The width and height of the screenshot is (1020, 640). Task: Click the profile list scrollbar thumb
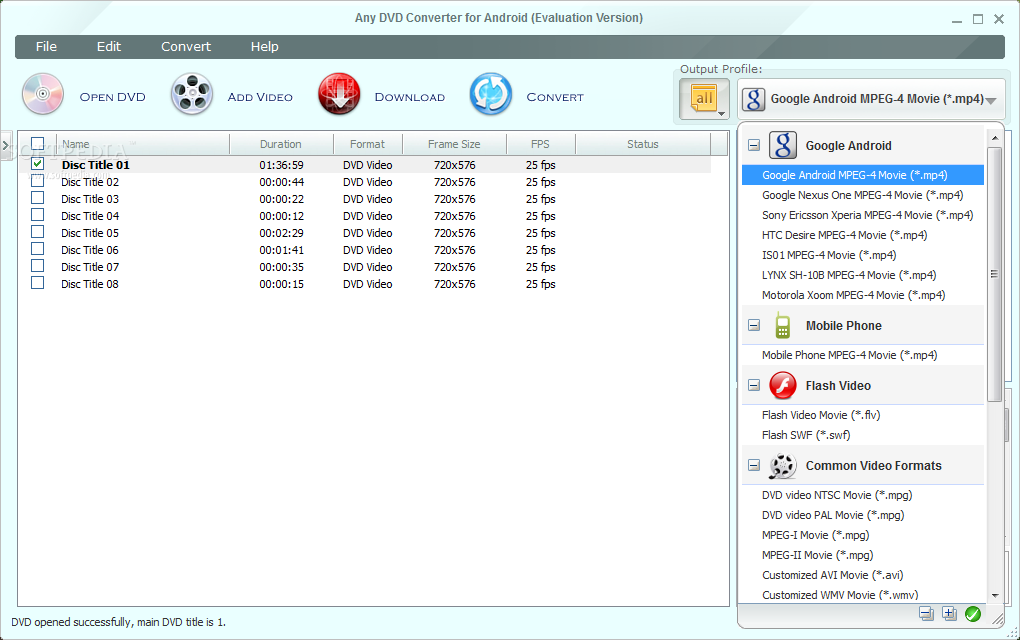point(994,274)
